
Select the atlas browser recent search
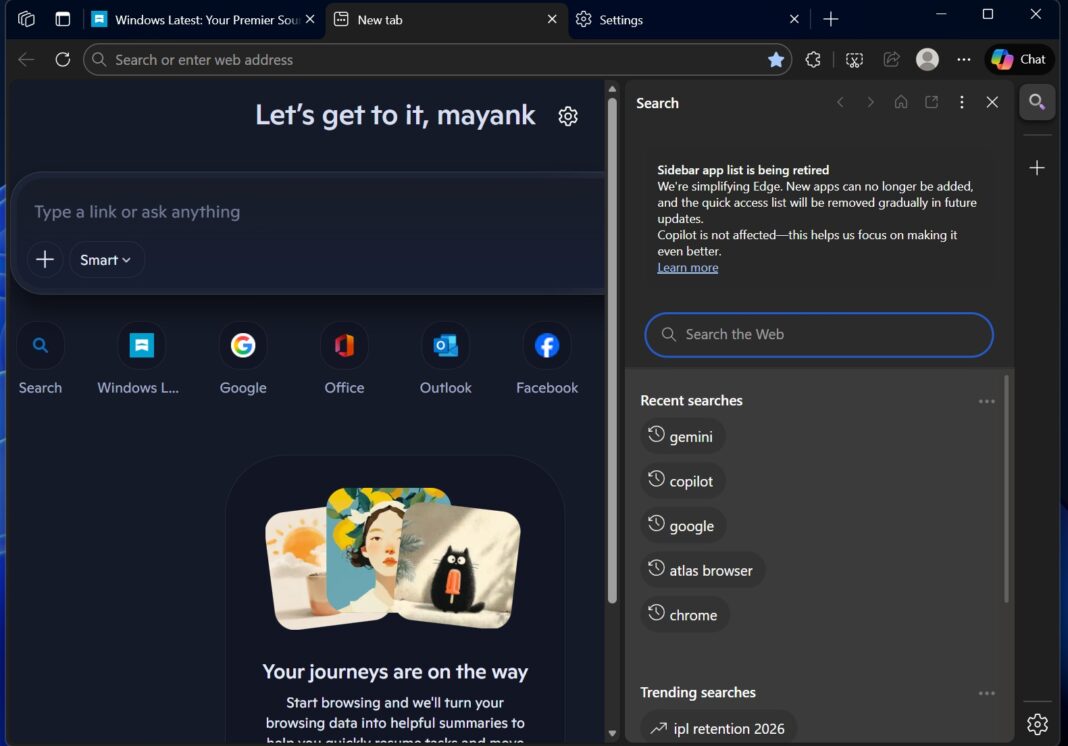[703, 570]
